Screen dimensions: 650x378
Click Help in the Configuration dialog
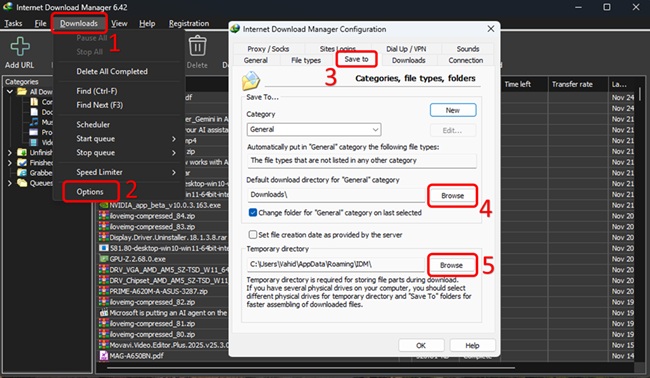click(472, 345)
